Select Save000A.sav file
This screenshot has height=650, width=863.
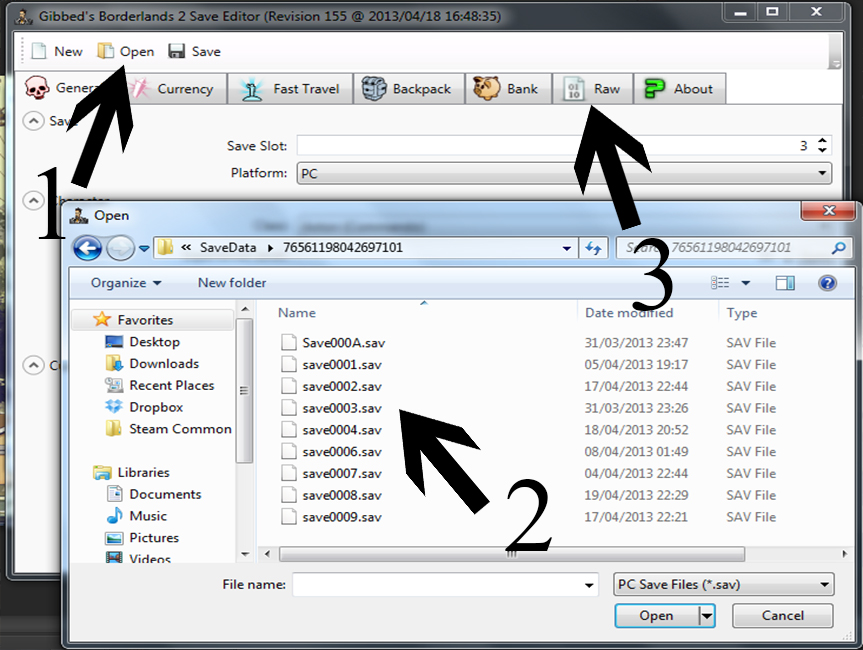(x=343, y=343)
